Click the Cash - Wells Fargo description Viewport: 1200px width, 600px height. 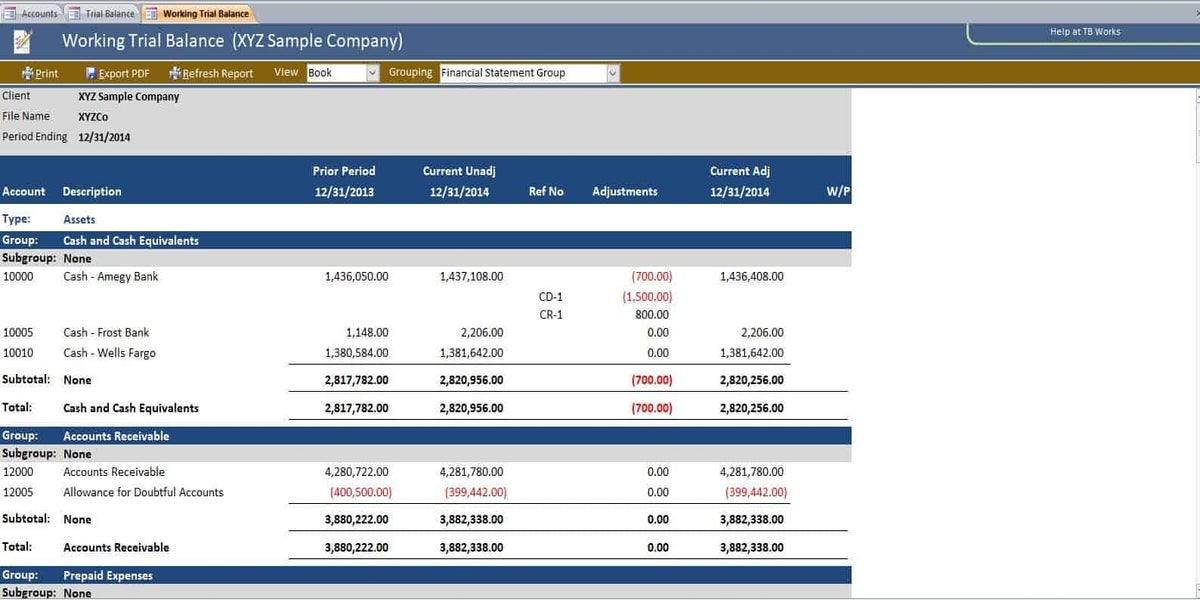click(109, 353)
